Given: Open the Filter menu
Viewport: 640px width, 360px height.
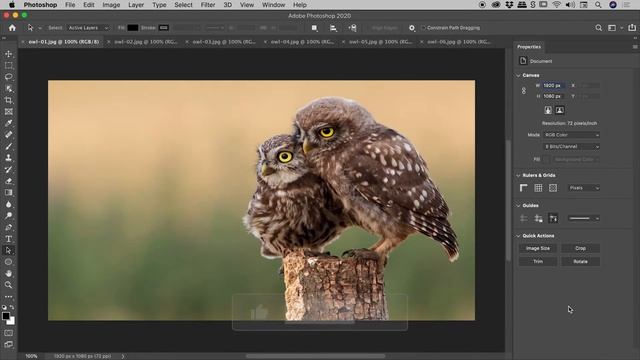Looking at the screenshot, I should [208, 5].
